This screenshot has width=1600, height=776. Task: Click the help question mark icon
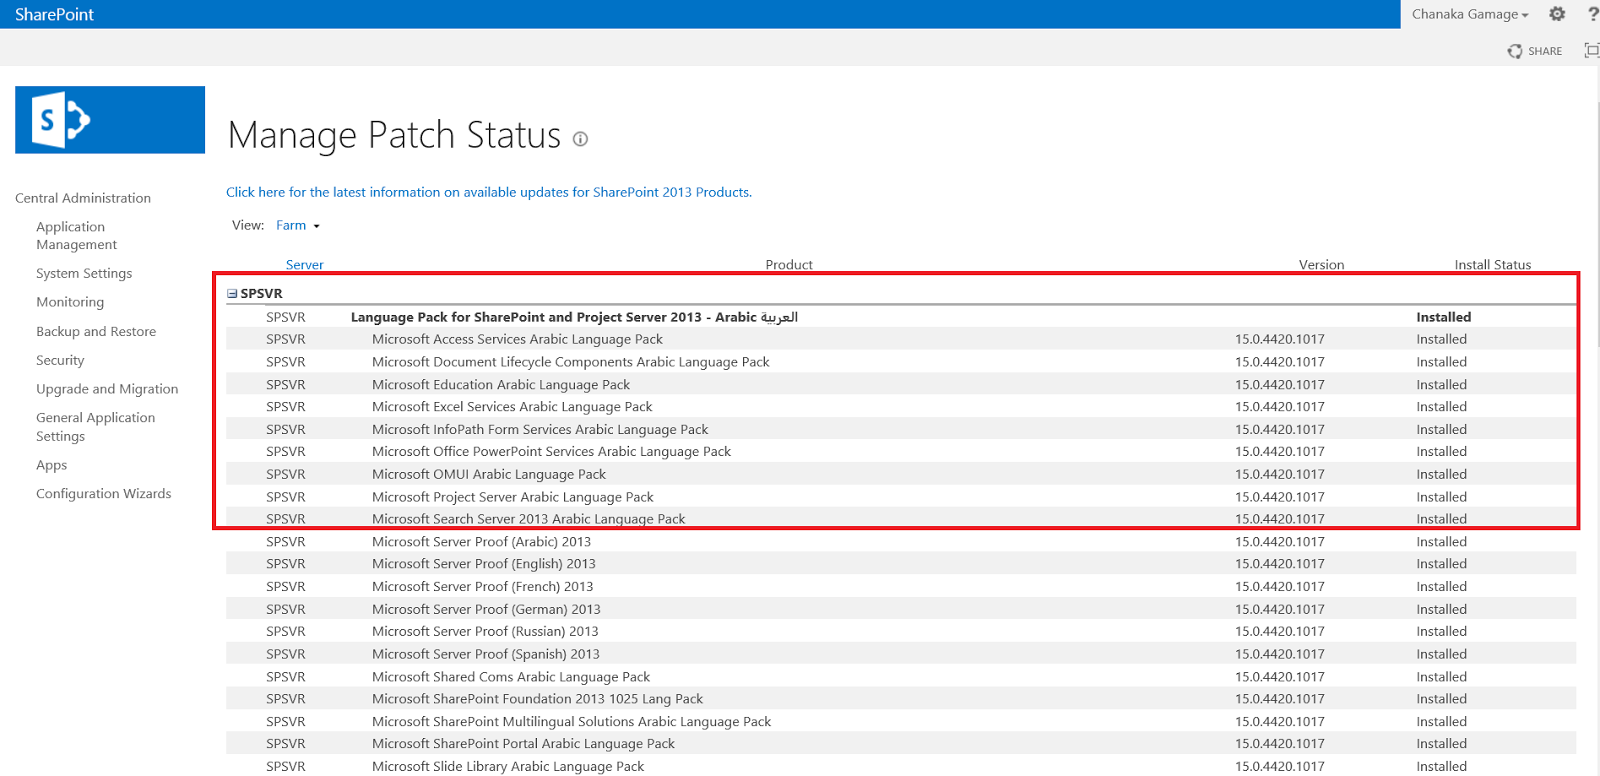(x=1593, y=14)
